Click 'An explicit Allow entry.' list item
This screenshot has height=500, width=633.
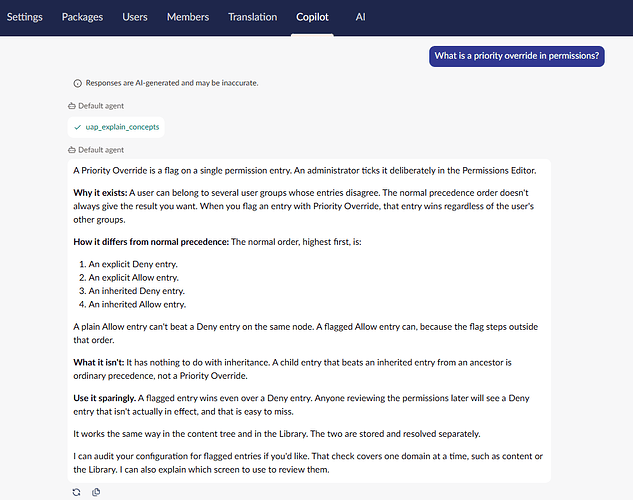(133, 277)
